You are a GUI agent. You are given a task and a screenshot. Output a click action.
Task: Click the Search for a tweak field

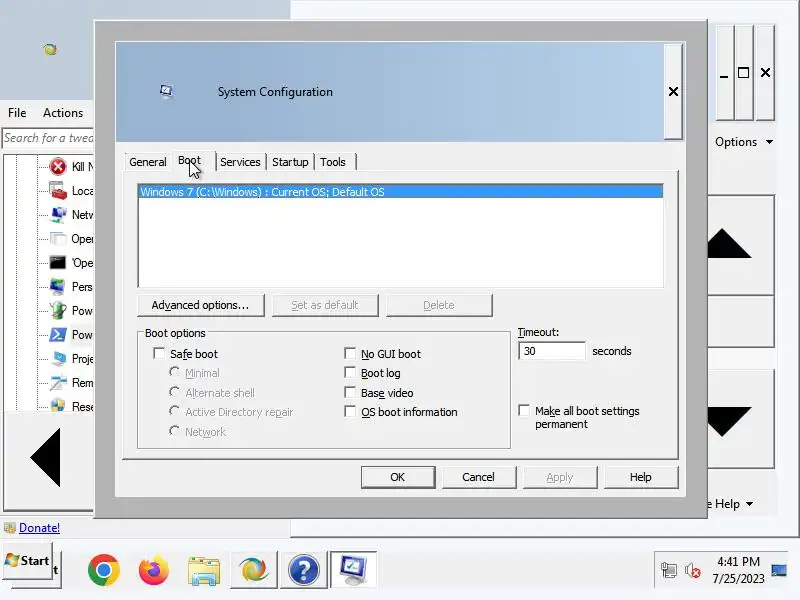[x=48, y=138]
